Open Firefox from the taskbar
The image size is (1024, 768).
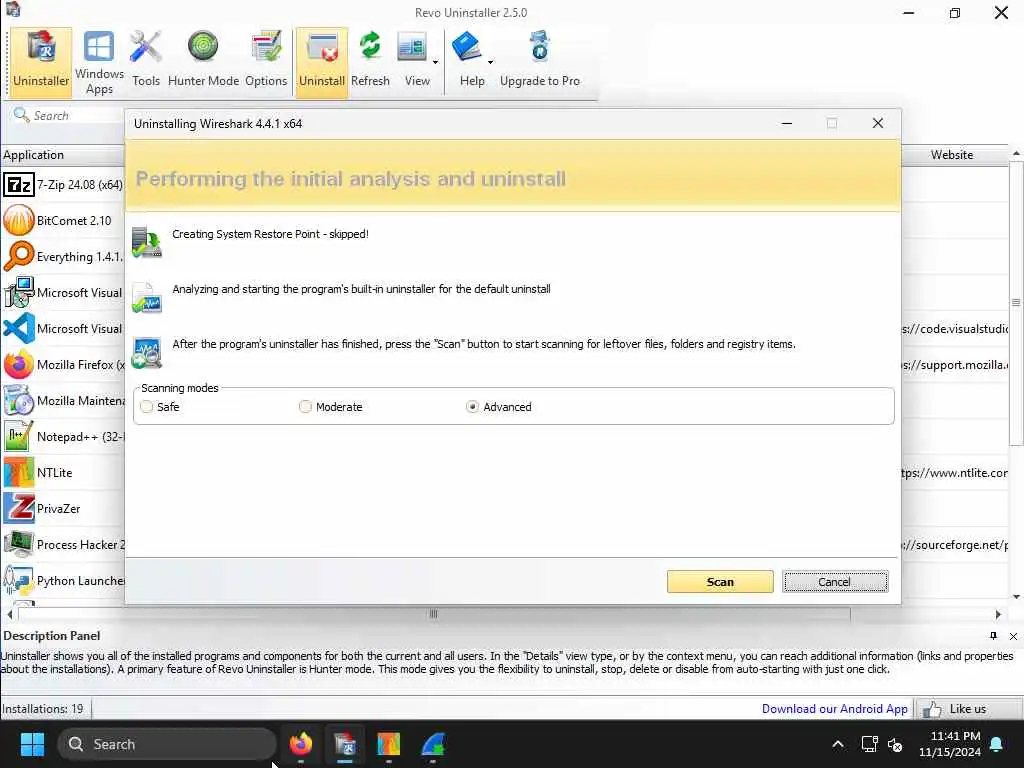(301, 744)
